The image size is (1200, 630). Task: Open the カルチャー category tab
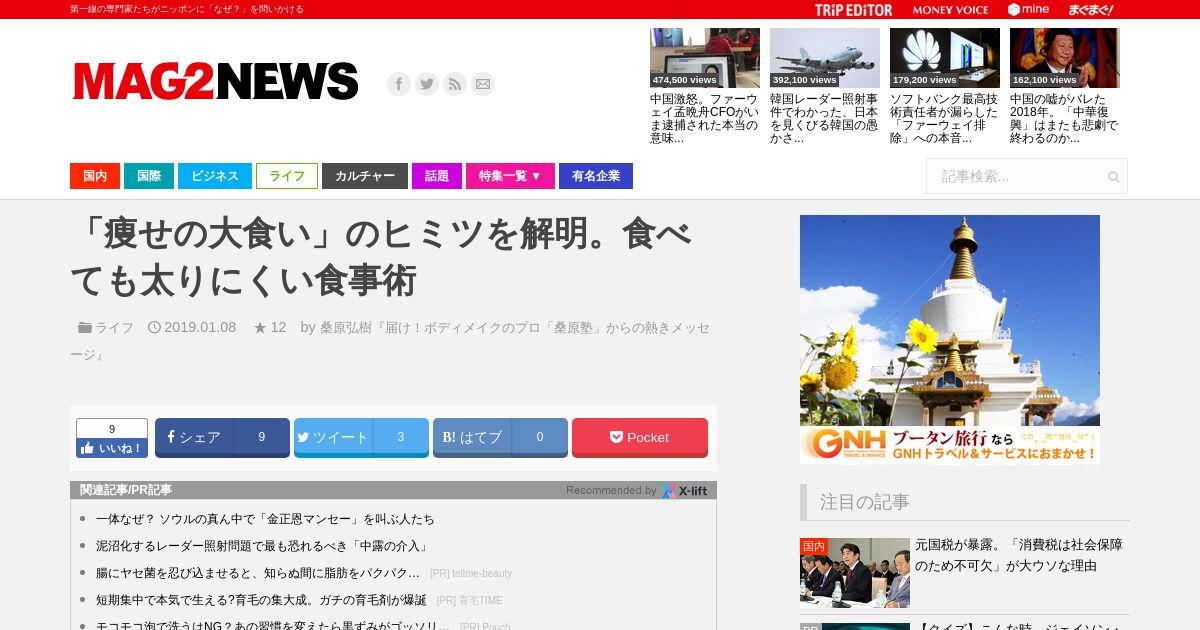point(365,176)
